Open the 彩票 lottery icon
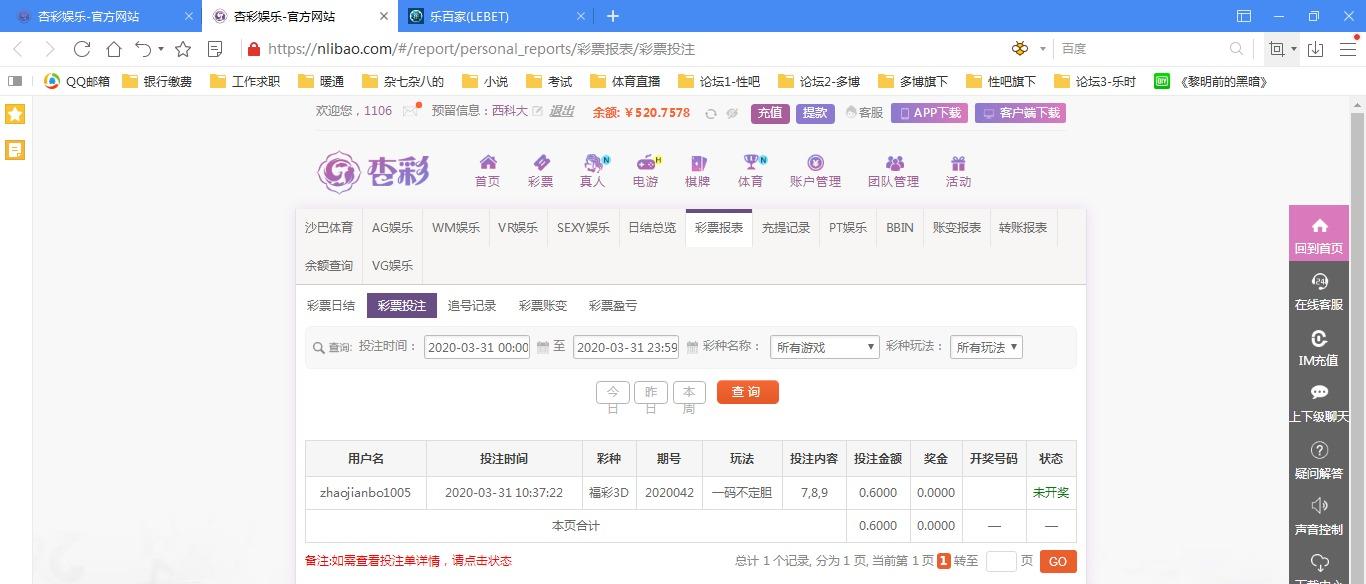This screenshot has width=1366, height=584. pyautogui.click(x=540, y=163)
